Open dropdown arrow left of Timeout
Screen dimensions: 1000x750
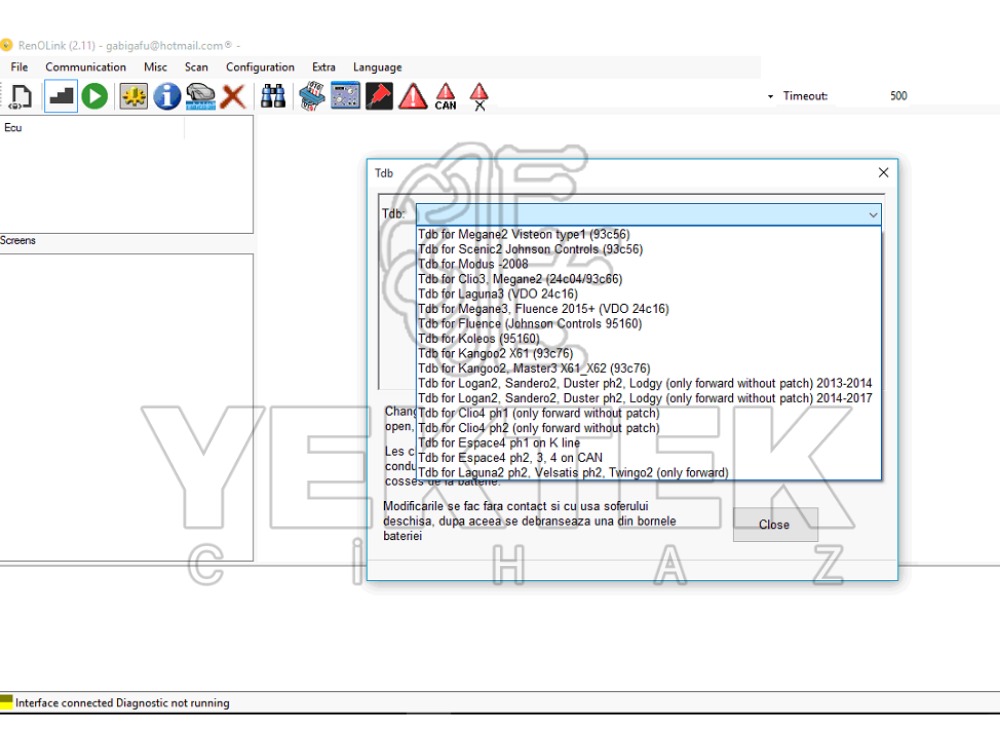pyautogui.click(x=770, y=96)
